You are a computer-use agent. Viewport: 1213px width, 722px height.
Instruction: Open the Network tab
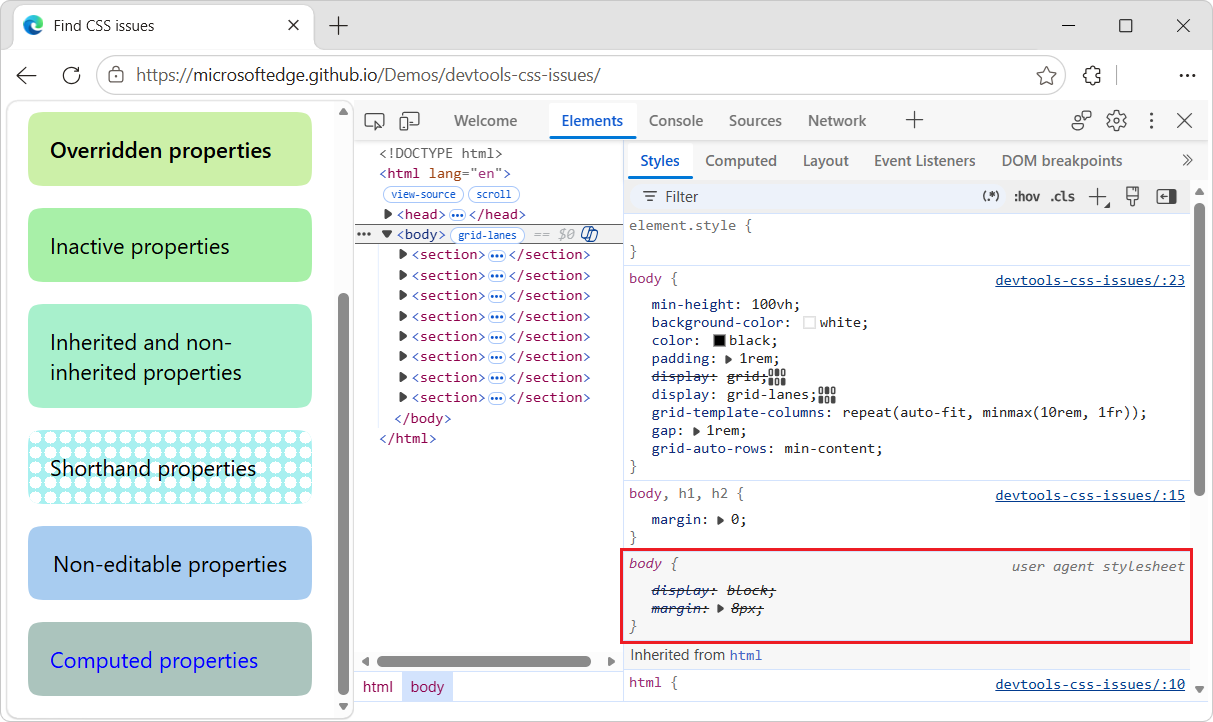pos(837,121)
